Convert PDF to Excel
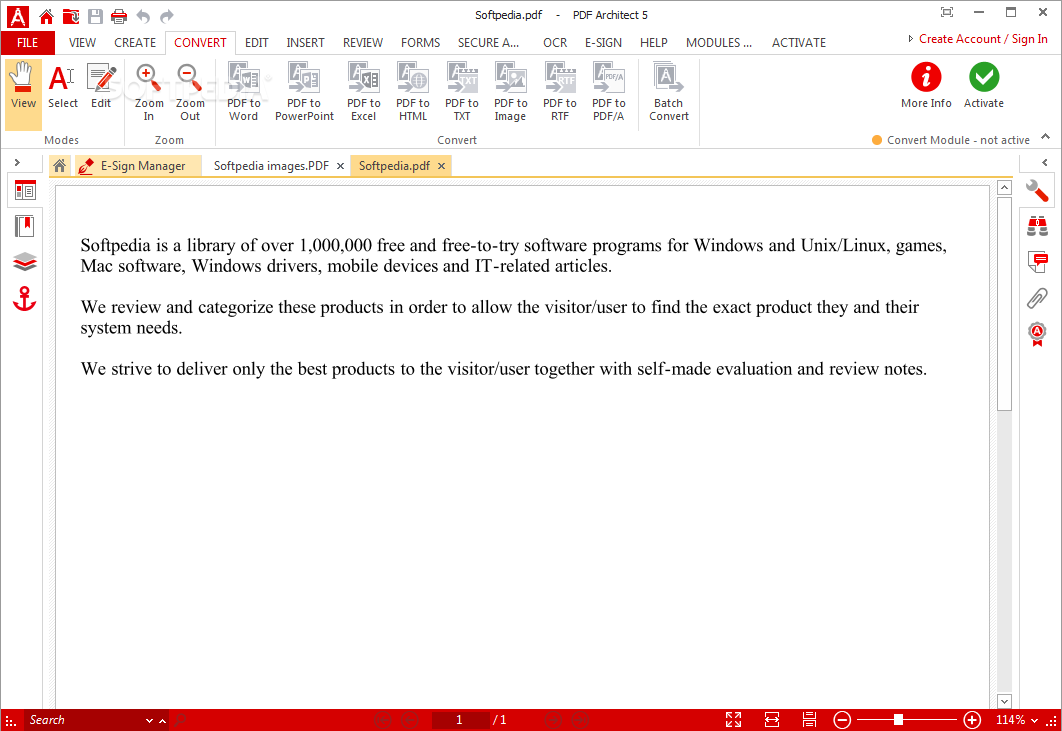This screenshot has height=731, width=1062. 364,93
